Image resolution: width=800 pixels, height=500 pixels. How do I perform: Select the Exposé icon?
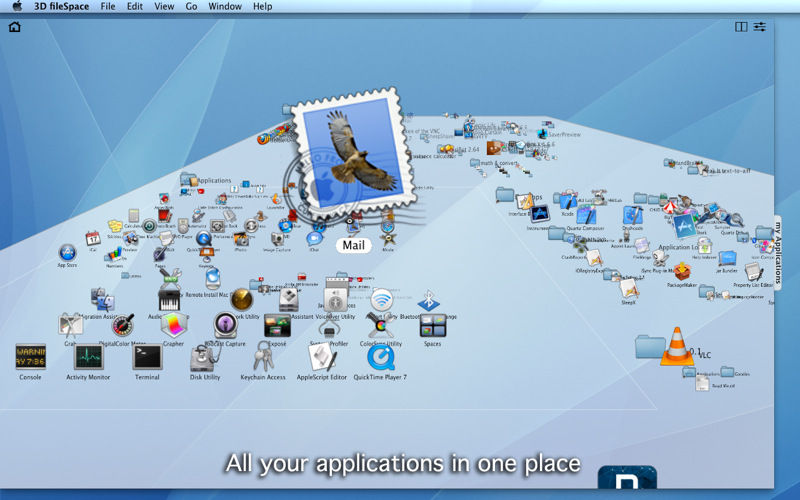click(x=277, y=326)
